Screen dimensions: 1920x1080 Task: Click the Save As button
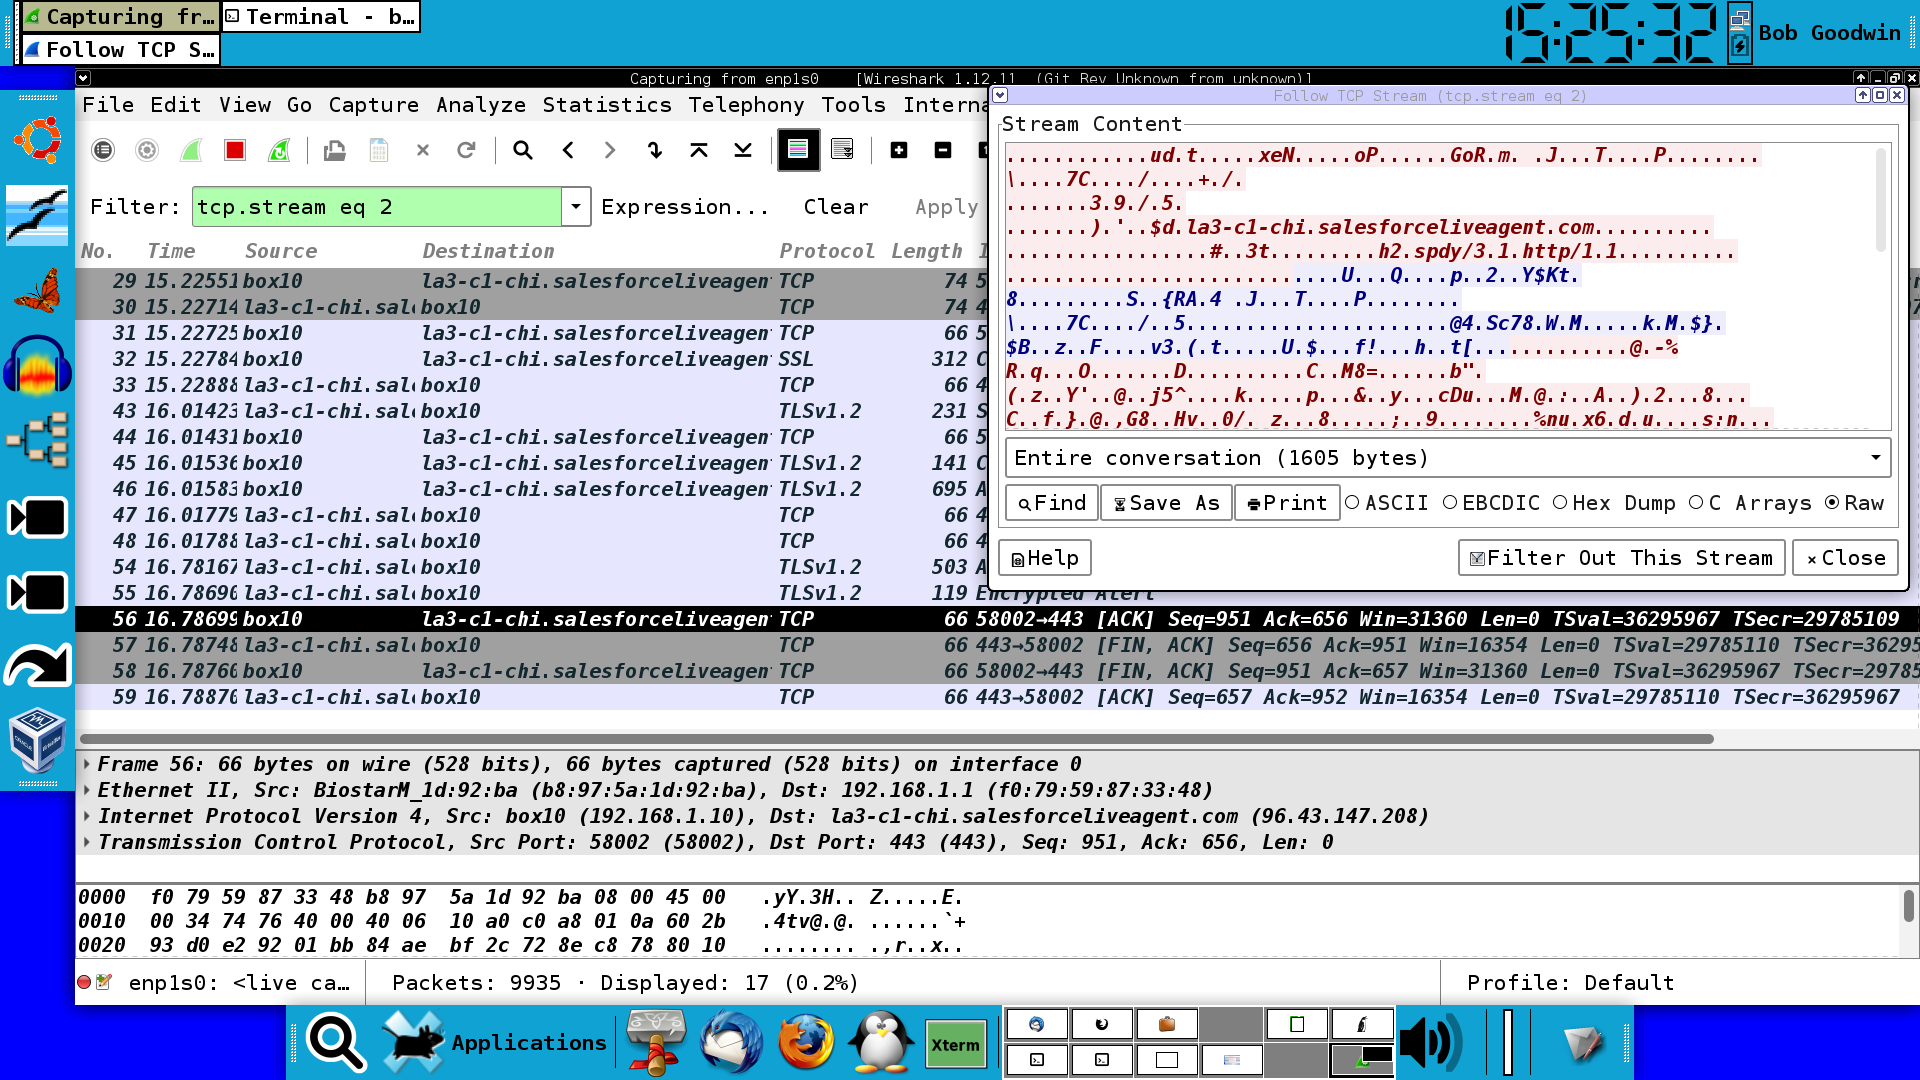coord(1166,503)
